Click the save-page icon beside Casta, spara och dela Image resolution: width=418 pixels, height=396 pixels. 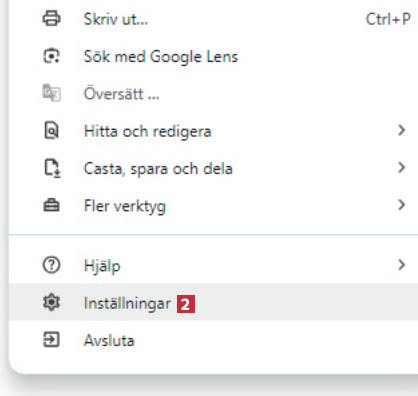[52, 168]
